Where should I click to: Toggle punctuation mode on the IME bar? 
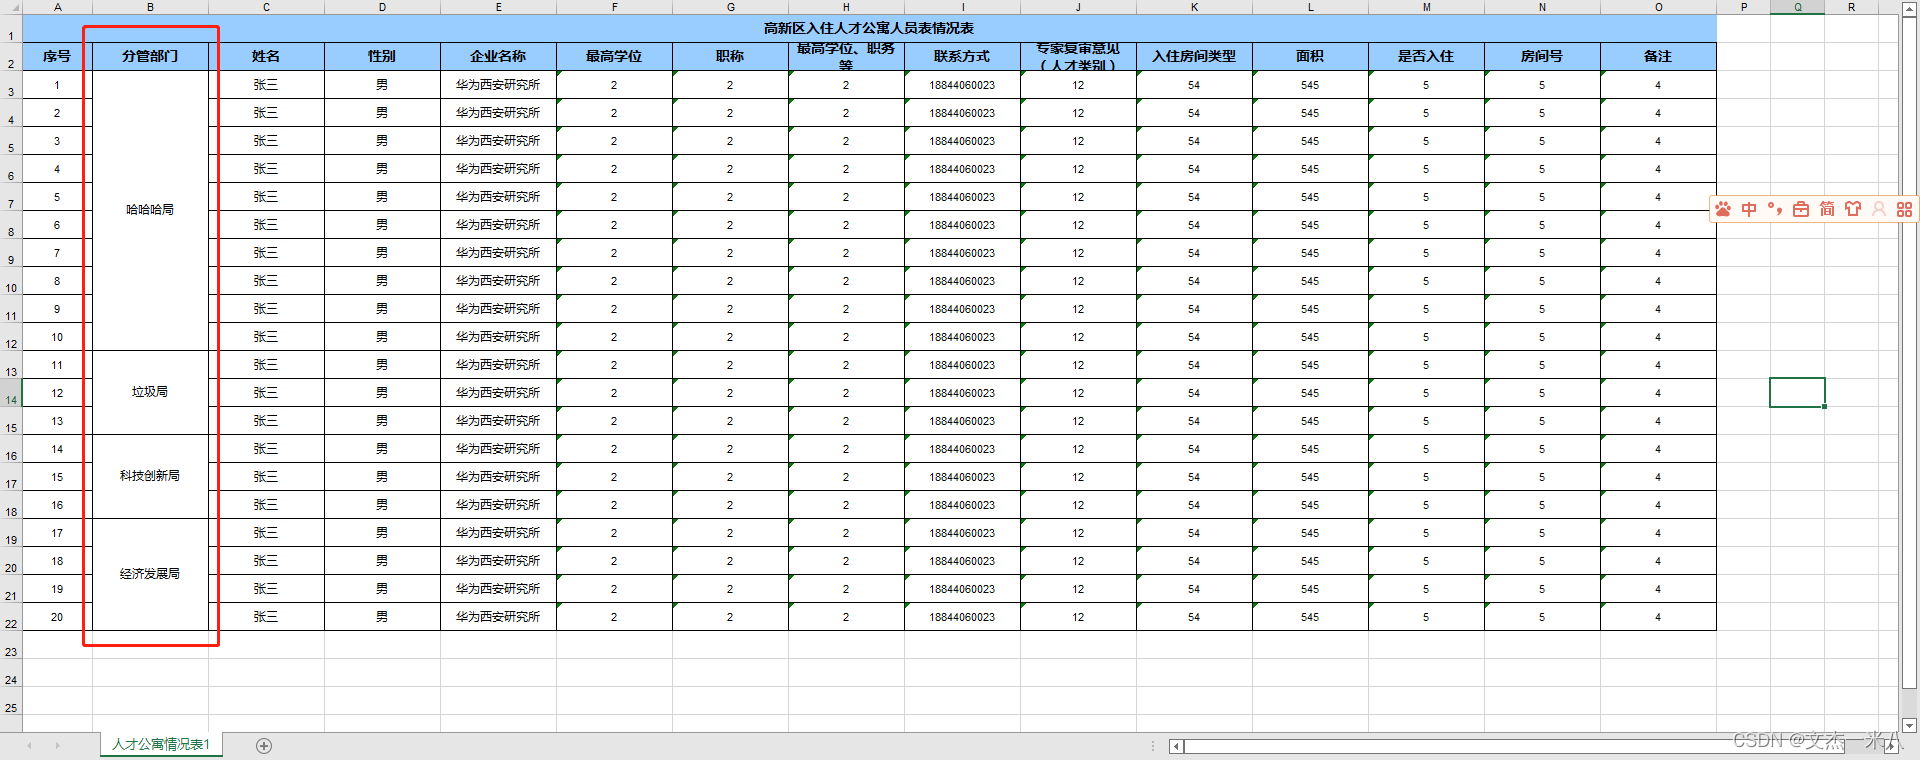click(1775, 209)
